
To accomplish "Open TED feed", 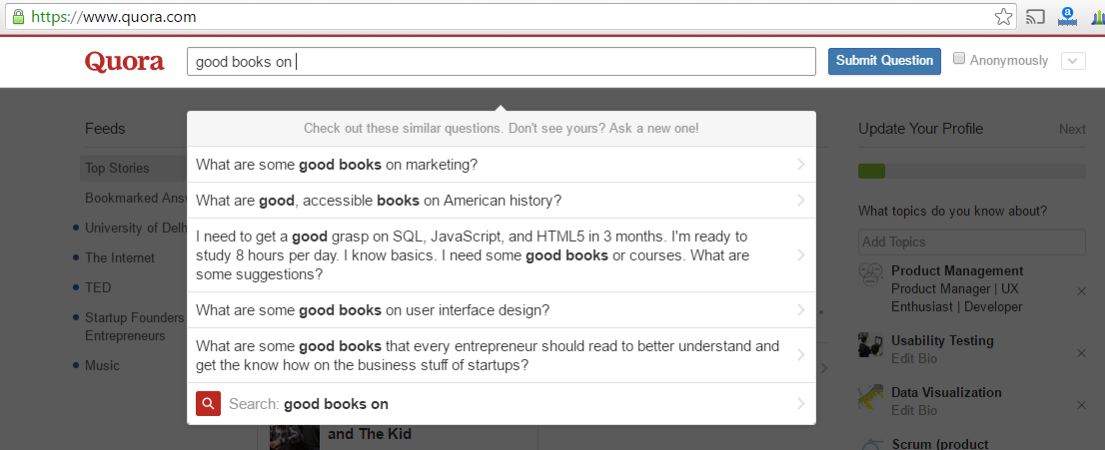I will tap(98, 287).
